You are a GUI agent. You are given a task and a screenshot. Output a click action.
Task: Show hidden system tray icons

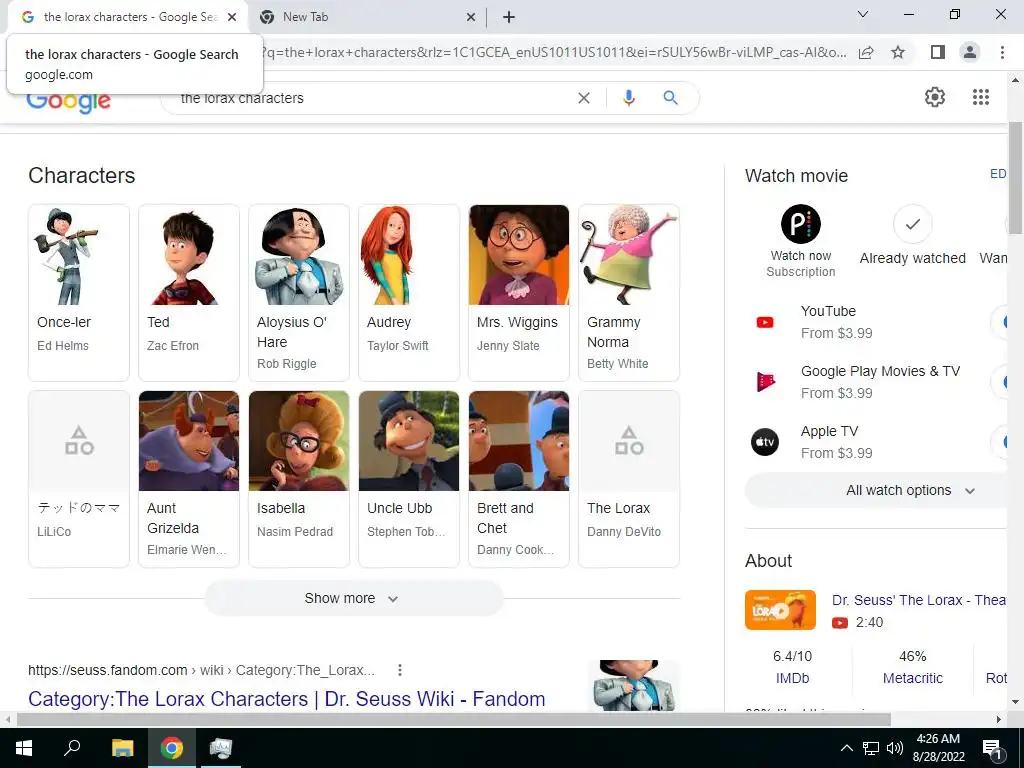click(846, 748)
